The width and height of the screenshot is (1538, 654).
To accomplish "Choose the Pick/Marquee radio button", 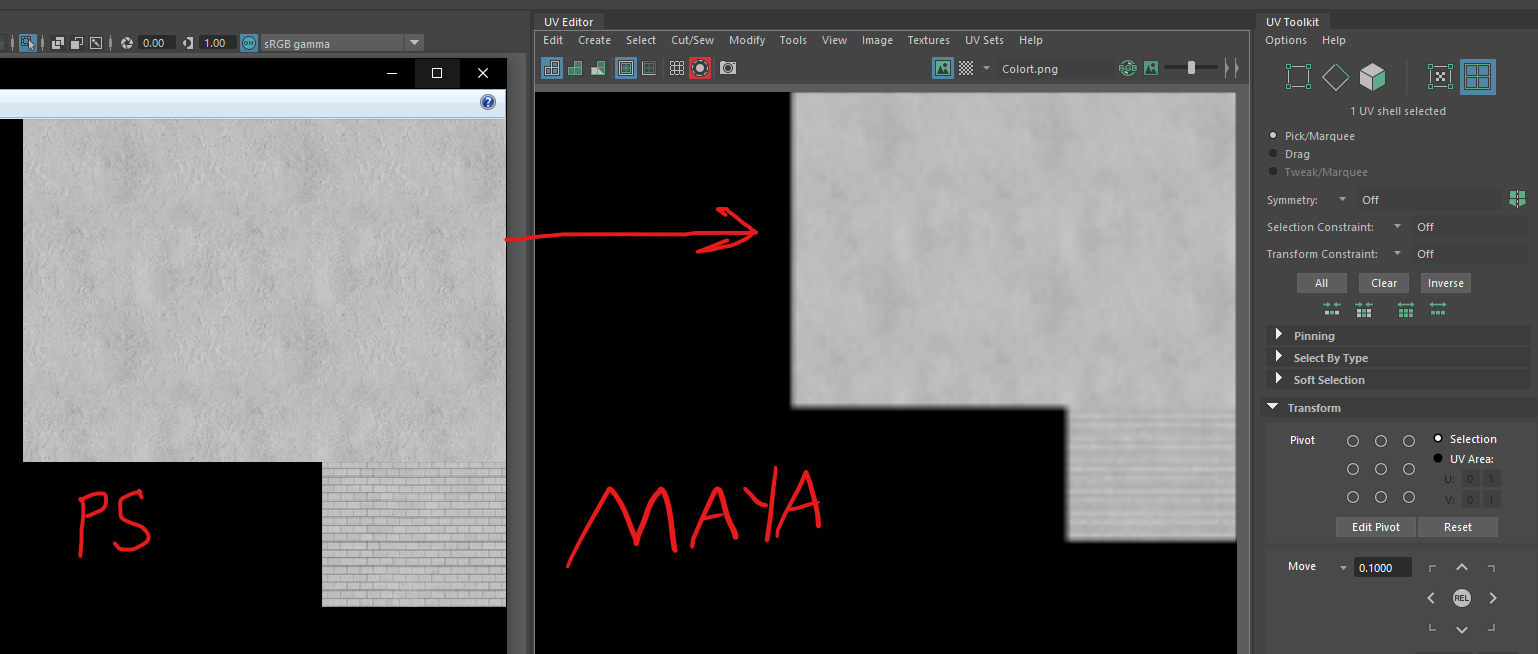I will click(1273, 135).
